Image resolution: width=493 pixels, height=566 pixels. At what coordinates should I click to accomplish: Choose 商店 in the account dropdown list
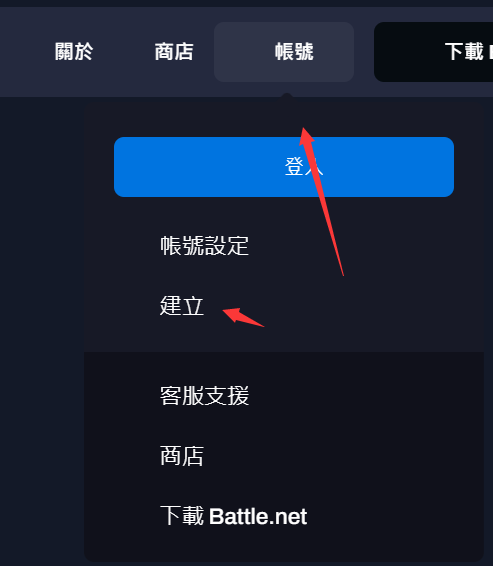pos(182,456)
